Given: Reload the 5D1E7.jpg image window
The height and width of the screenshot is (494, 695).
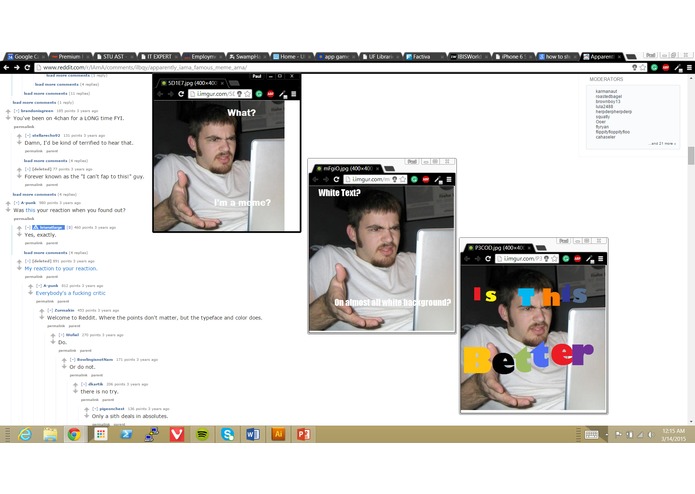Looking at the screenshot, I should tap(181, 94).
